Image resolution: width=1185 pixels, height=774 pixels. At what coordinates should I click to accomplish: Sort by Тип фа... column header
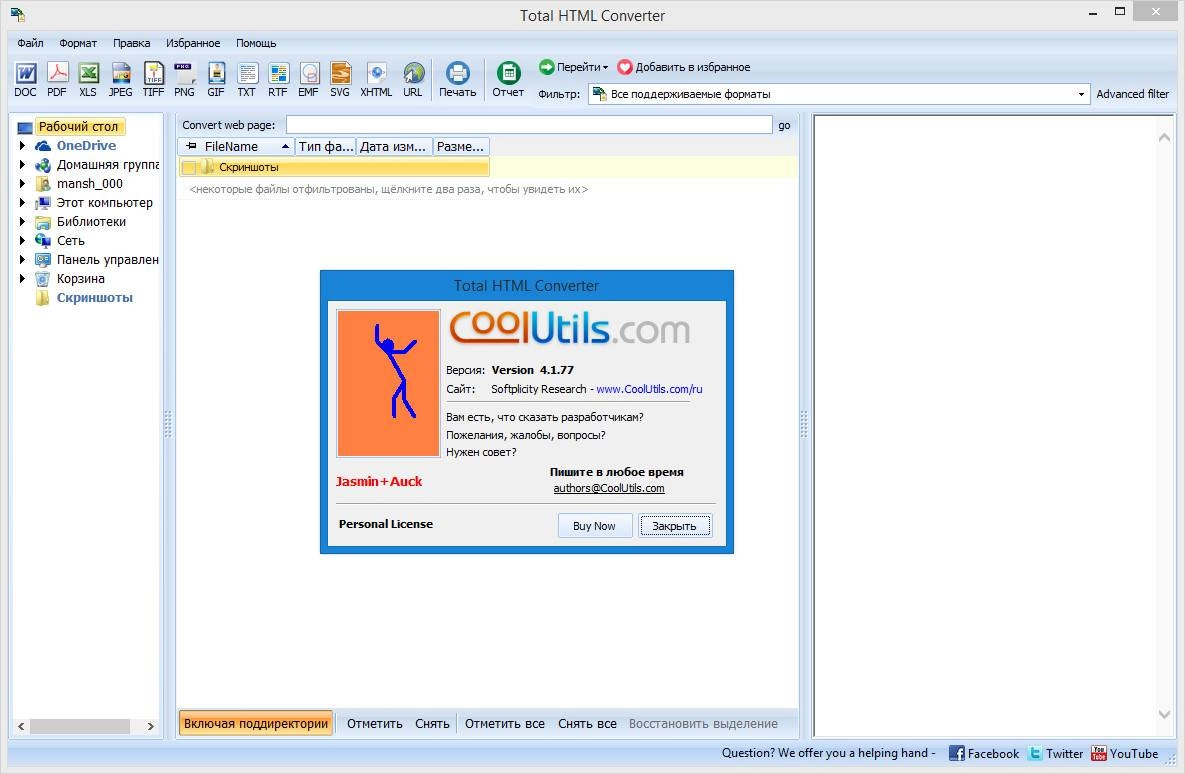point(325,147)
